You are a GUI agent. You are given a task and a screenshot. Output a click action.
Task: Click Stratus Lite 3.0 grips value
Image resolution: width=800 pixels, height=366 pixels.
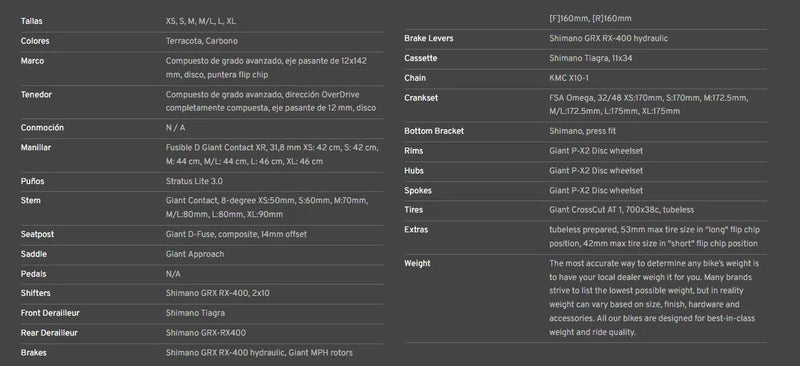(194, 181)
